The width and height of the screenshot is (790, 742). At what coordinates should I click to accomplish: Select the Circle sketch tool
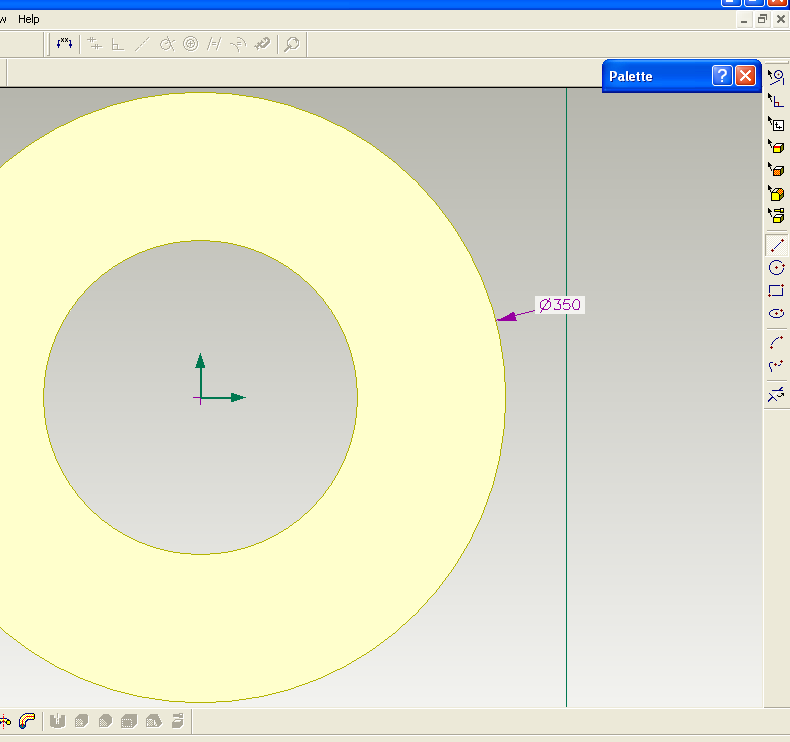point(776,267)
